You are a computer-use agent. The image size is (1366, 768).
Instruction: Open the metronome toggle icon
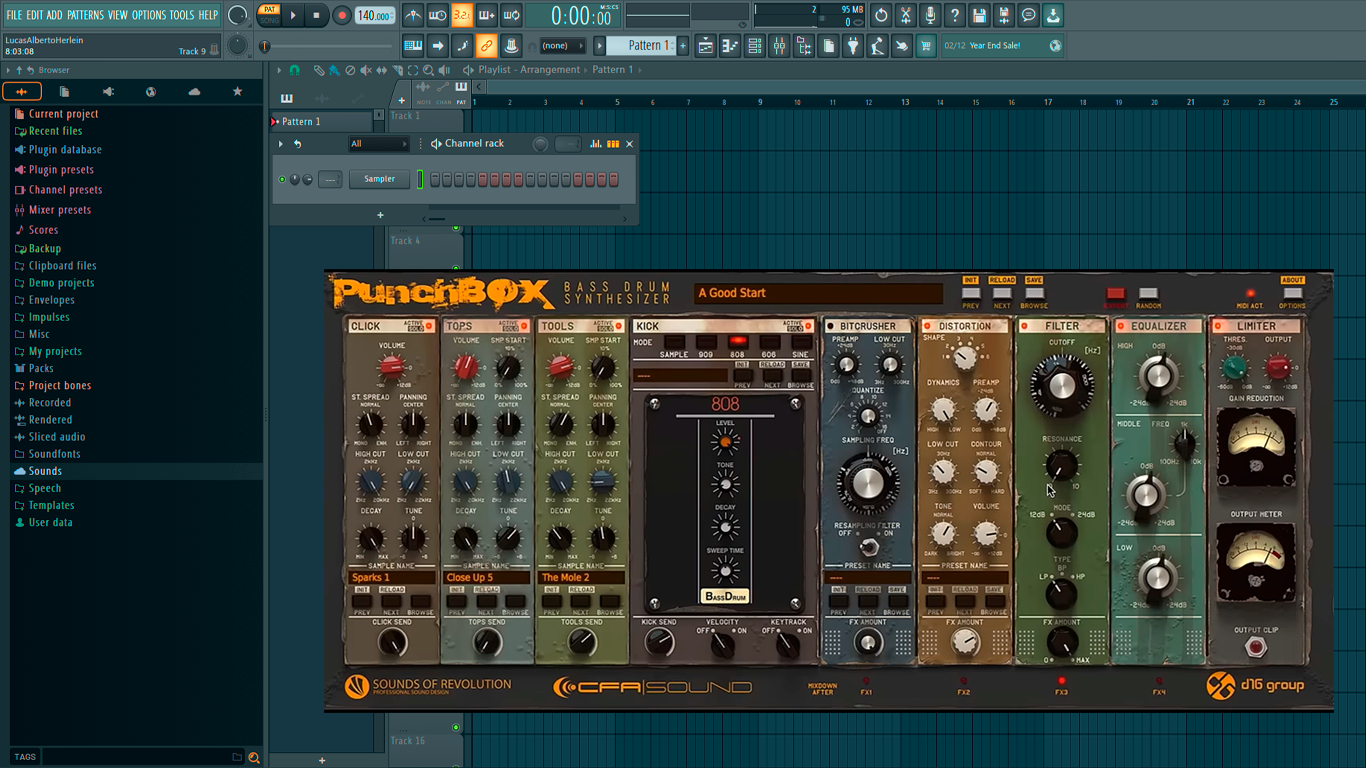point(413,15)
